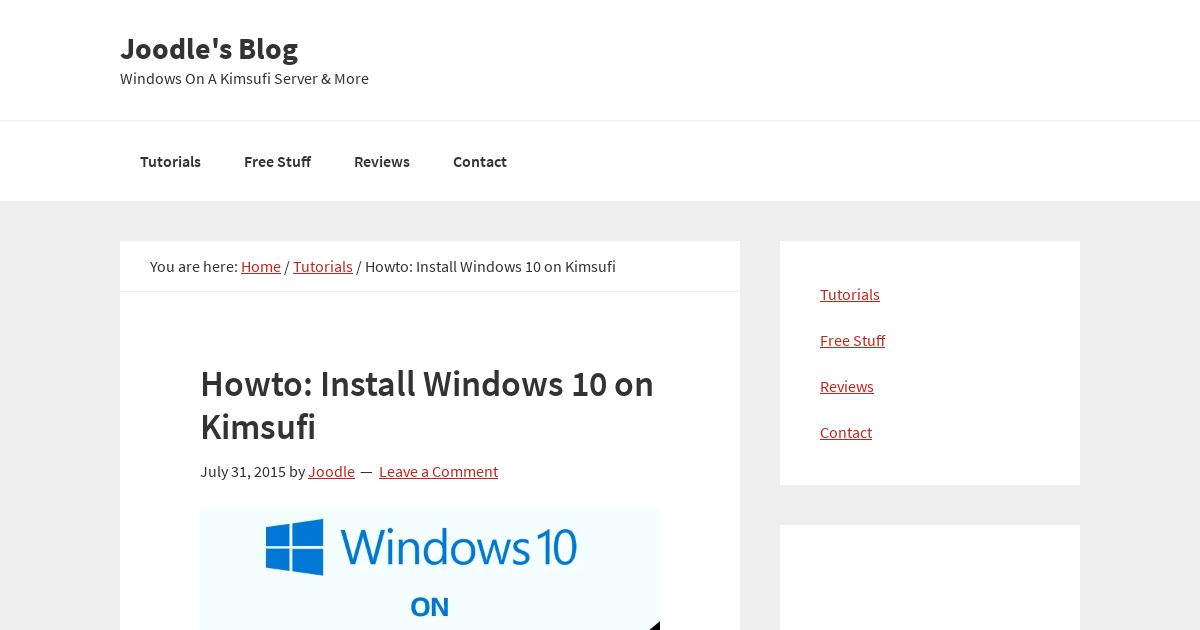Select the breadcrumb text 'Howto: Install Windows 10 on Kimsufi'
Viewport: 1200px width, 630px height.
click(x=490, y=266)
